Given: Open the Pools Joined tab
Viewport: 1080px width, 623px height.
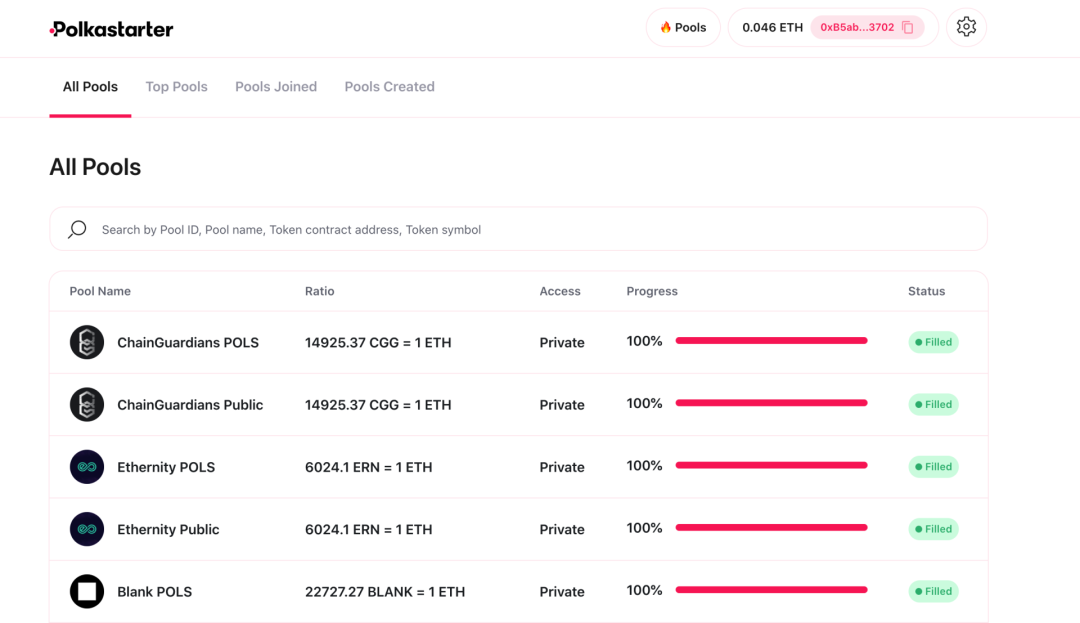Looking at the screenshot, I should point(276,87).
